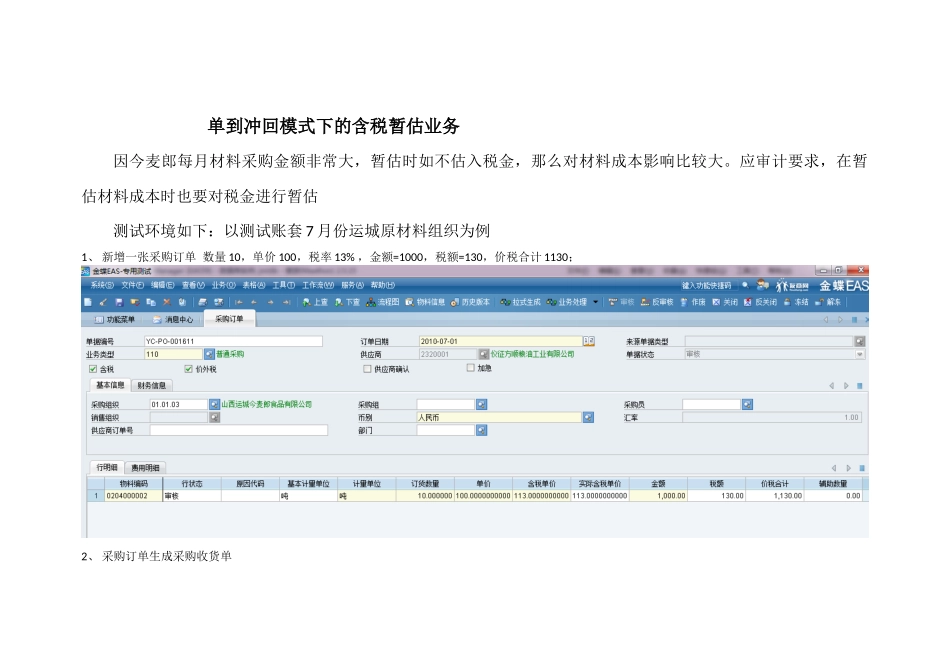Click the 上查 trace-up icon

click(x=314, y=301)
